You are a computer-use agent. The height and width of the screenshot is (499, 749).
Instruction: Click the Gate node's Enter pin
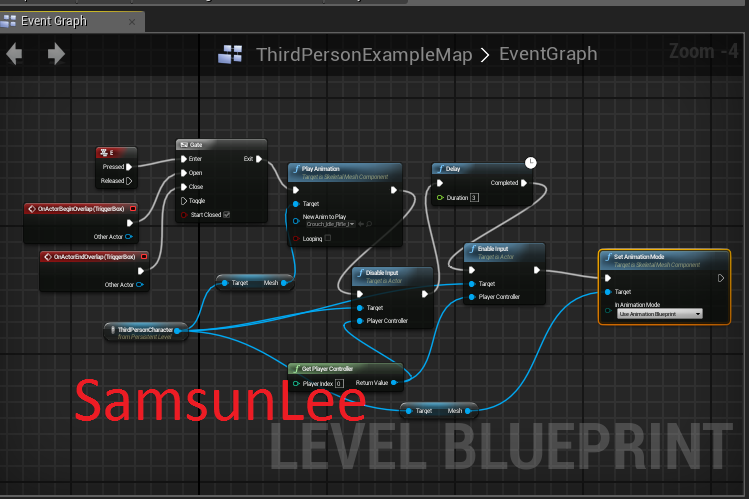[x=184, y=159]
